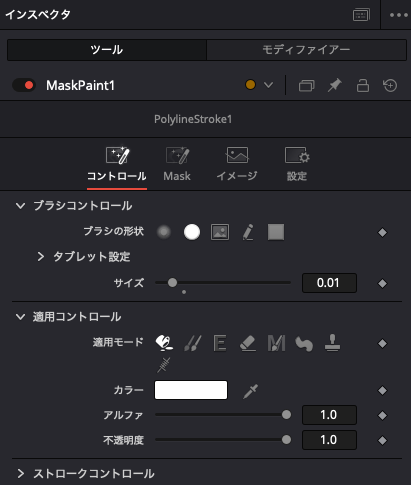Select the Color apply mode
The image size is (411, 485).
pos(164,343)
